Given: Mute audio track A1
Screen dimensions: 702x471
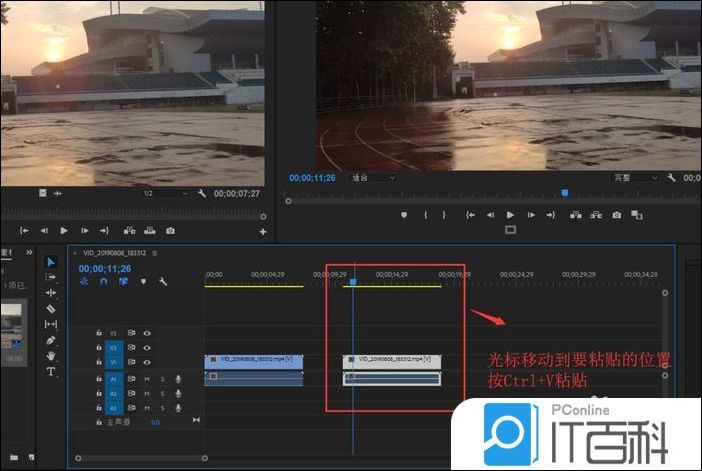Looking at the screenshot, I should 146,379.
